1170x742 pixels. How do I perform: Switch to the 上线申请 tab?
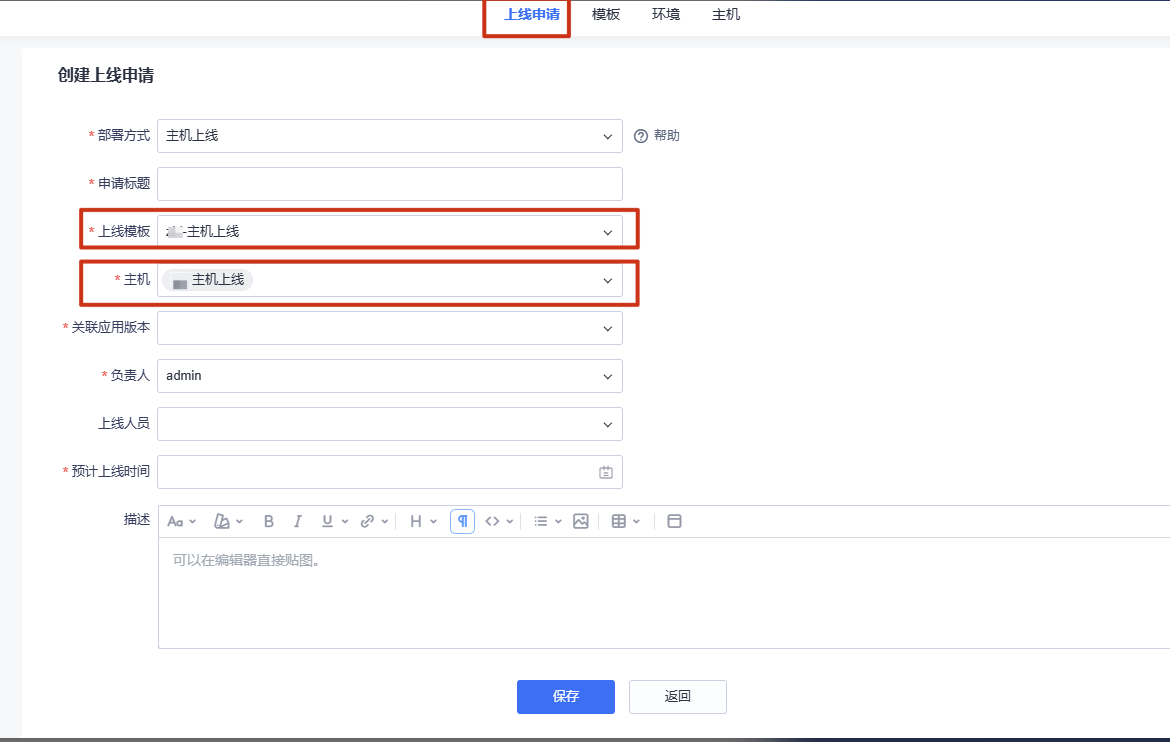tap(532, 14)
